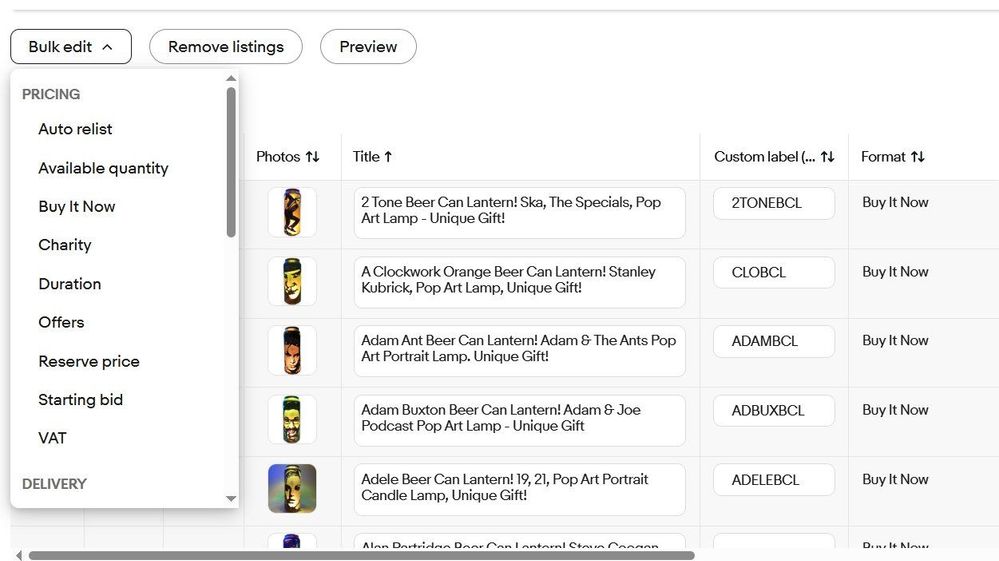Image resolution: width=999 pixels, height=561 pixels.
Task: Click Buy It Now format in ADBUXBCL row
Action: [x=895, y=410]
